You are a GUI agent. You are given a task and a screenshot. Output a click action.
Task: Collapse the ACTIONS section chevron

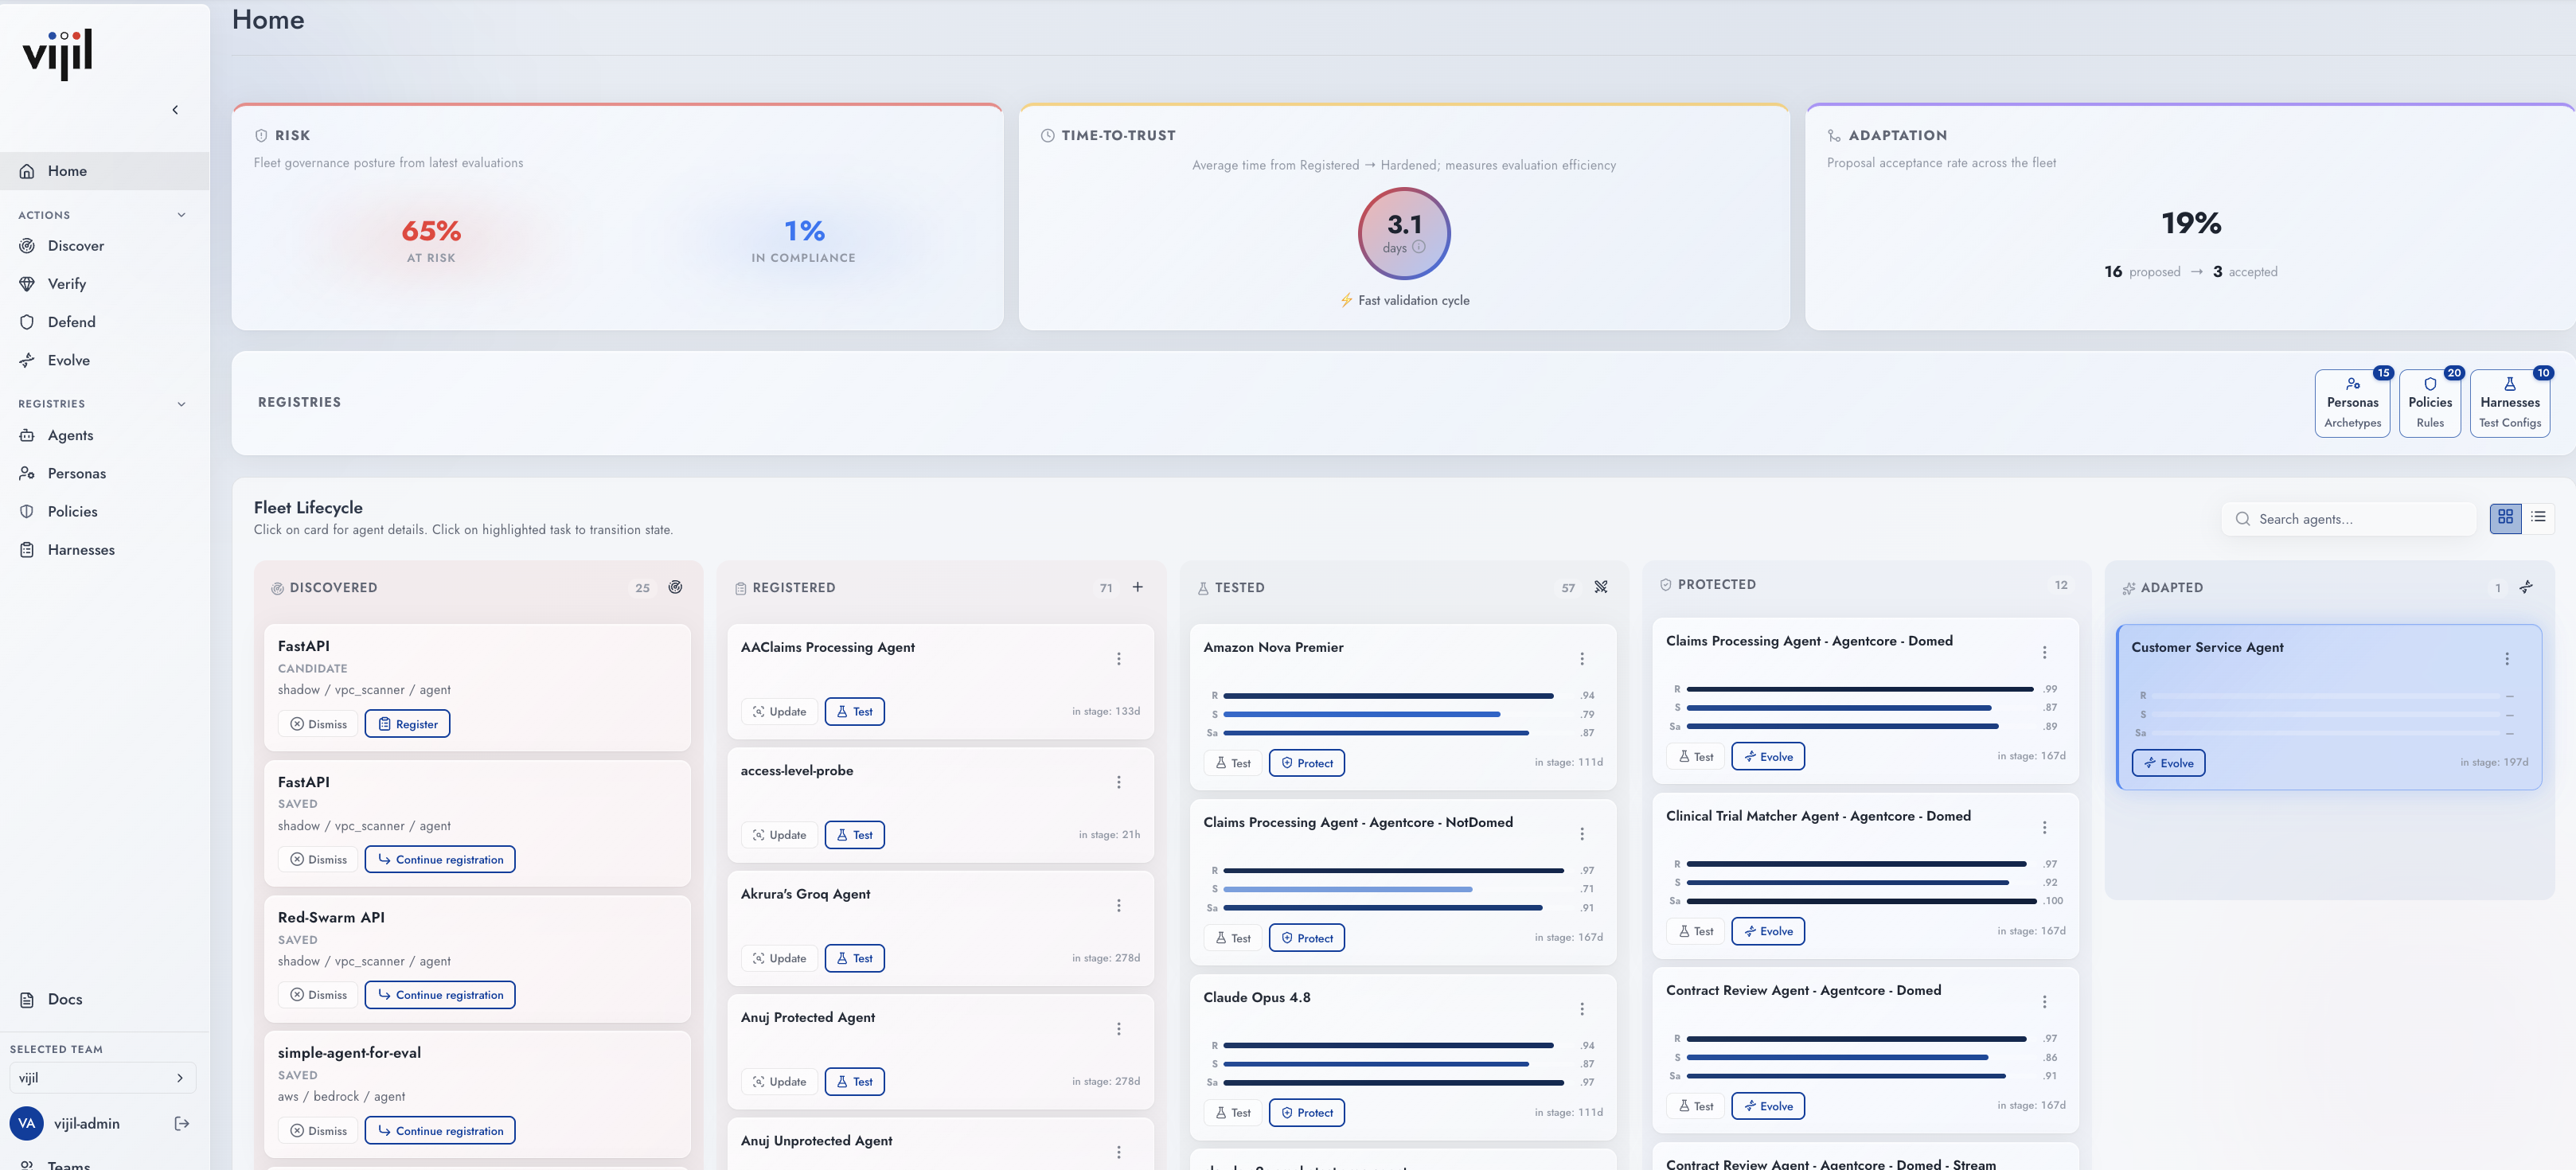181,215
